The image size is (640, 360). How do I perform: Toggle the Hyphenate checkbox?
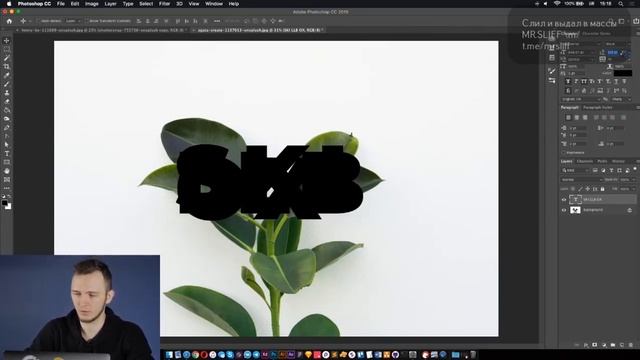click(x=564, y=153)
